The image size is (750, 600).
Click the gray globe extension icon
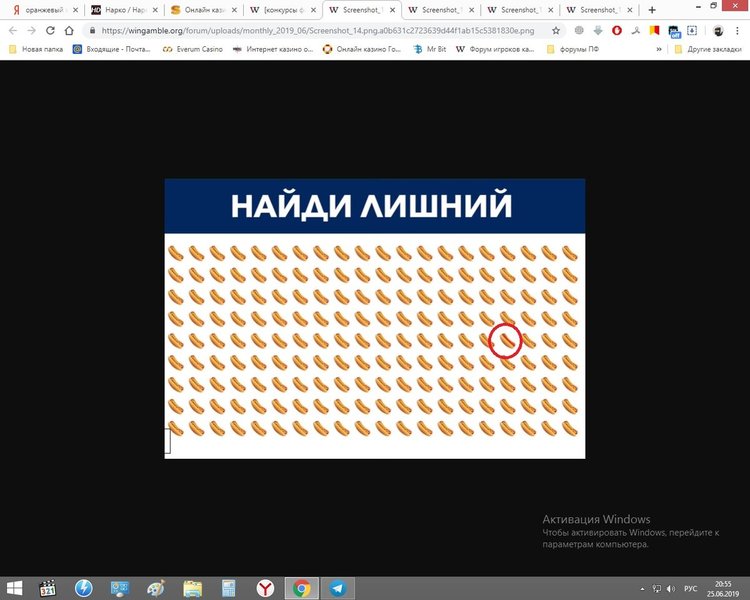tap(579, 31)
